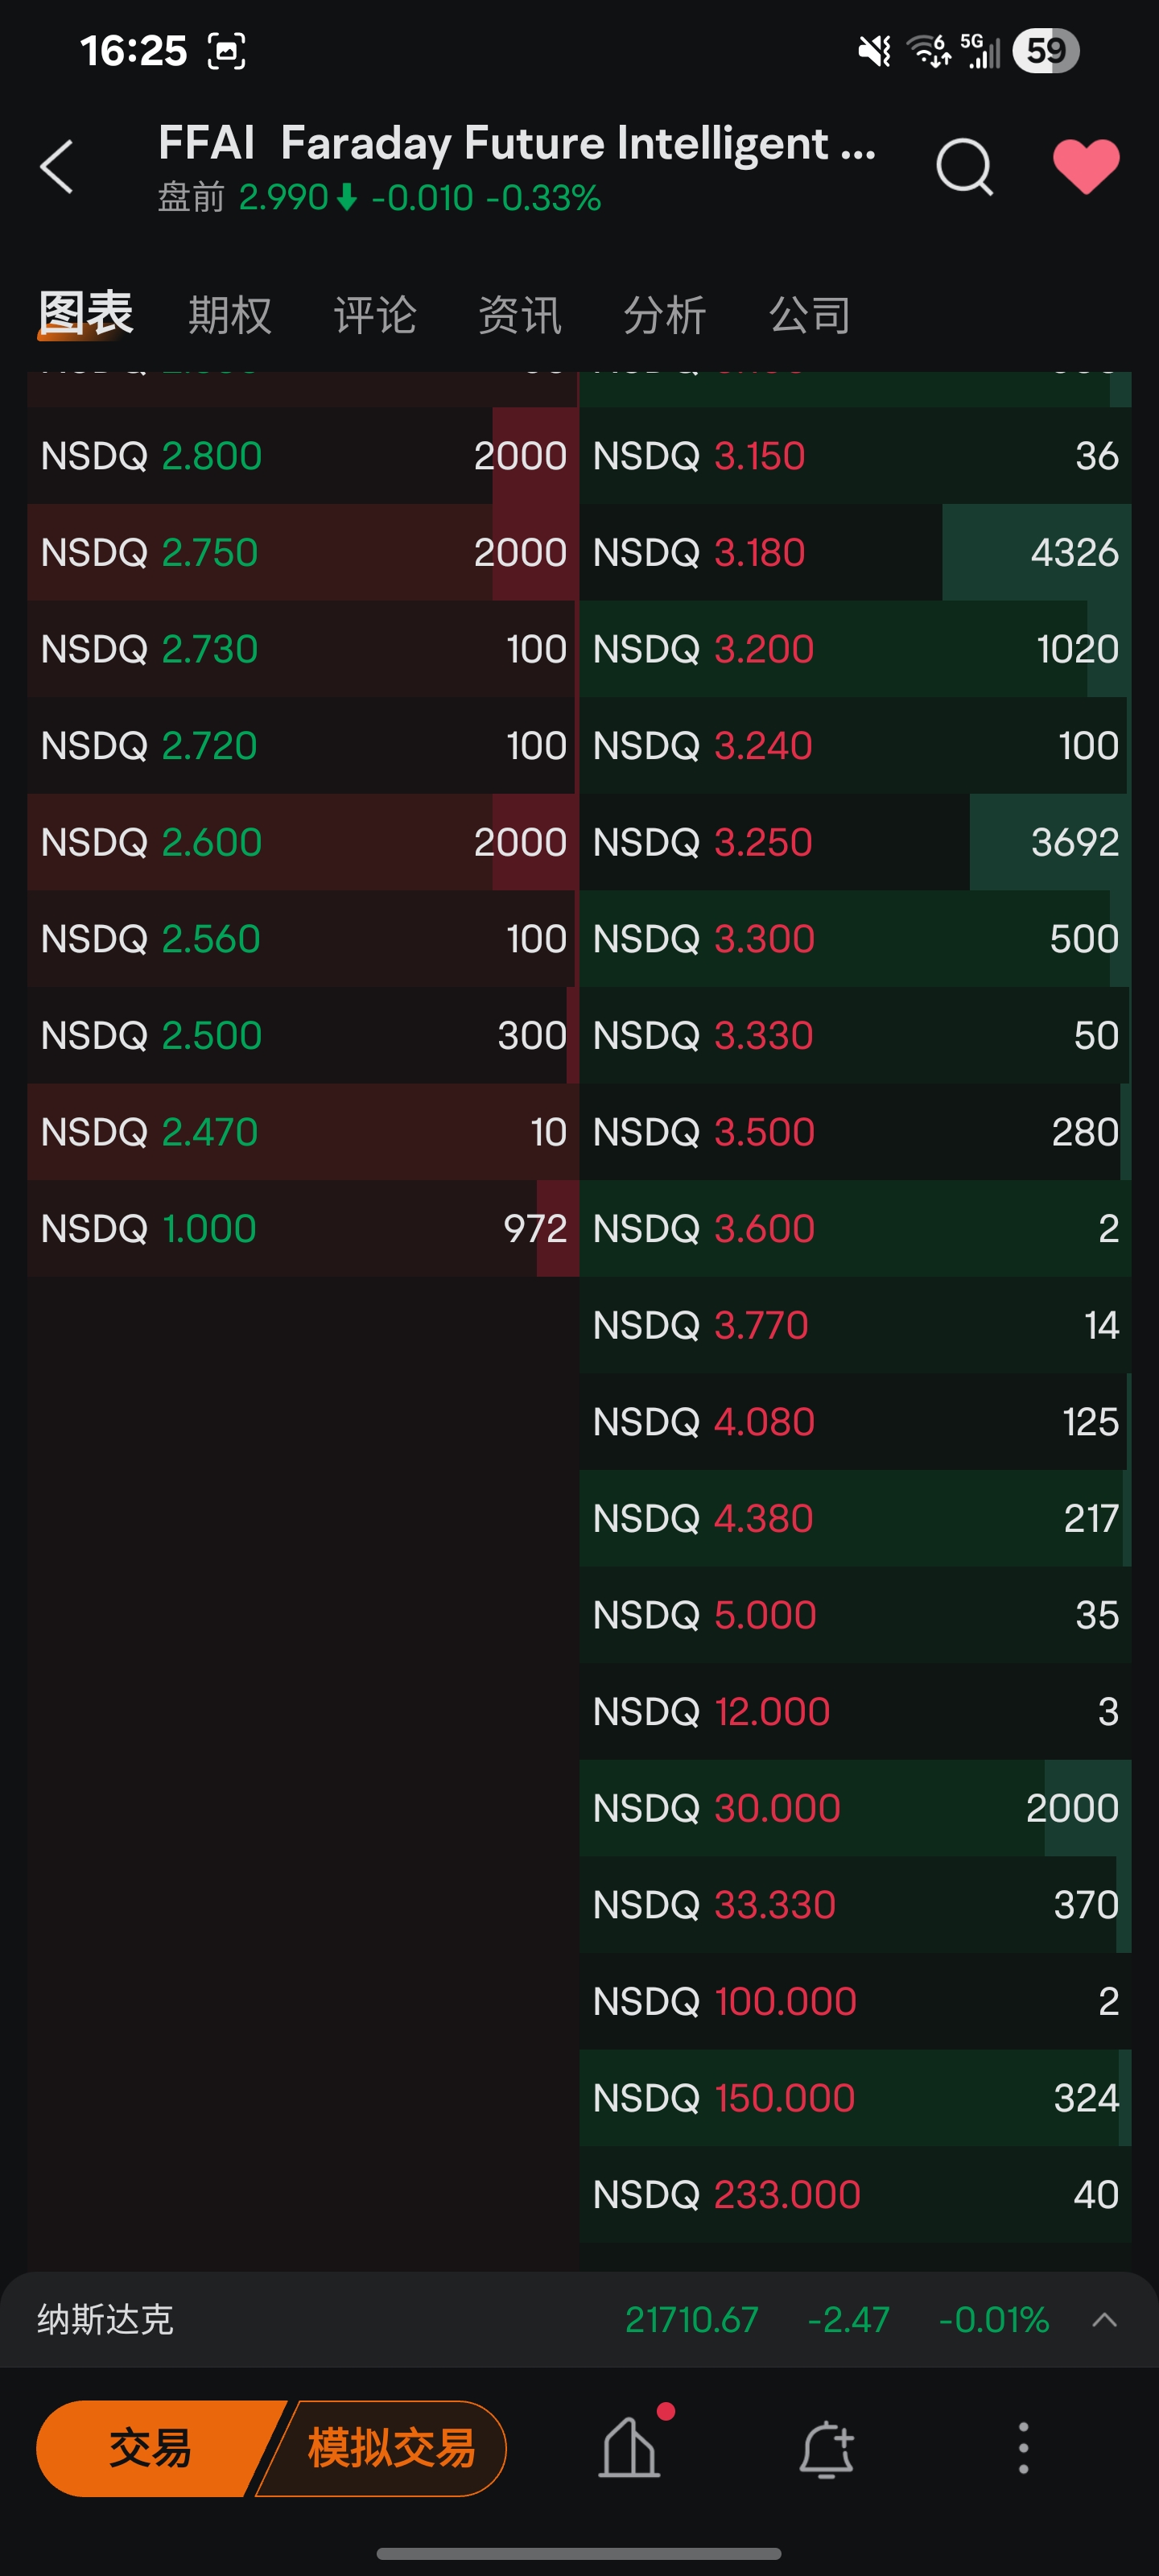Select the NSDQ 30.000 ask row
This screenshot has height=2576, width=1159.
point(855,1808)
